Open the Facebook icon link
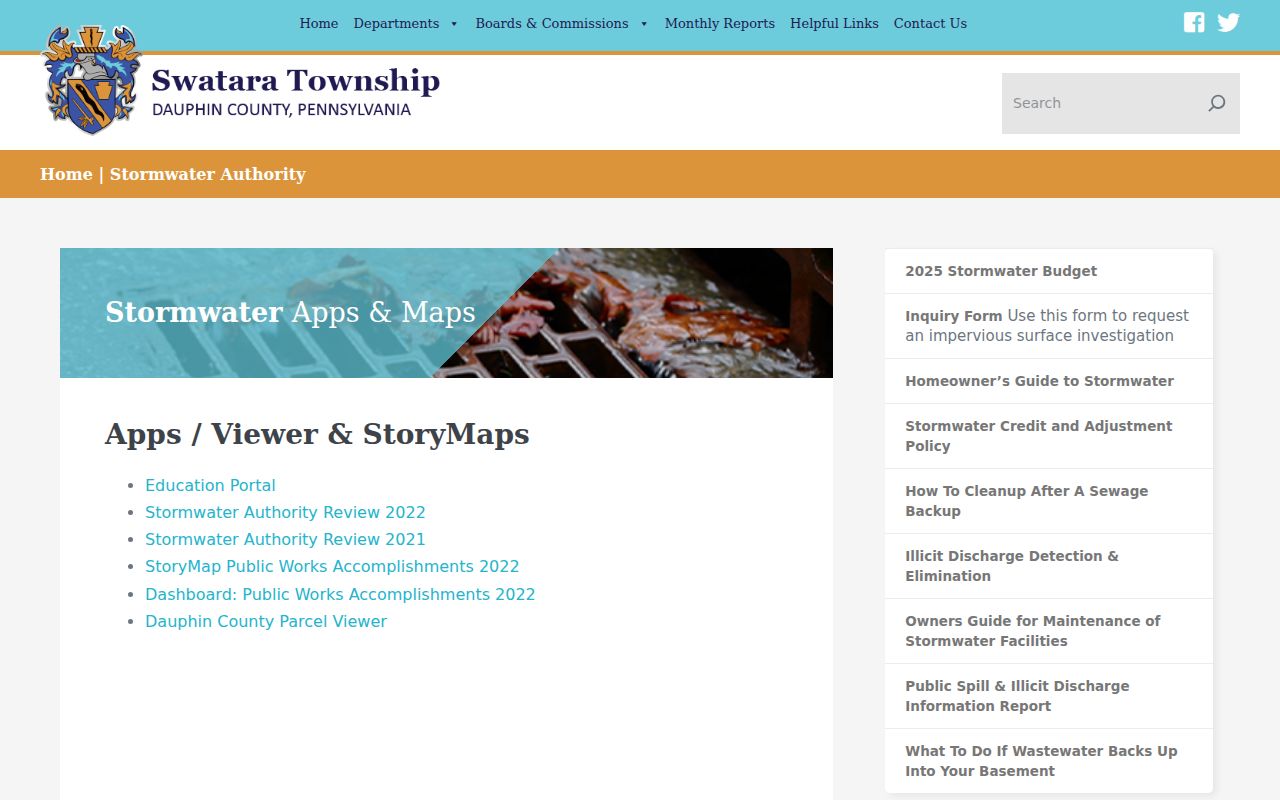This screenshot has height=800, width=1280. click(x=1194, y=22)
